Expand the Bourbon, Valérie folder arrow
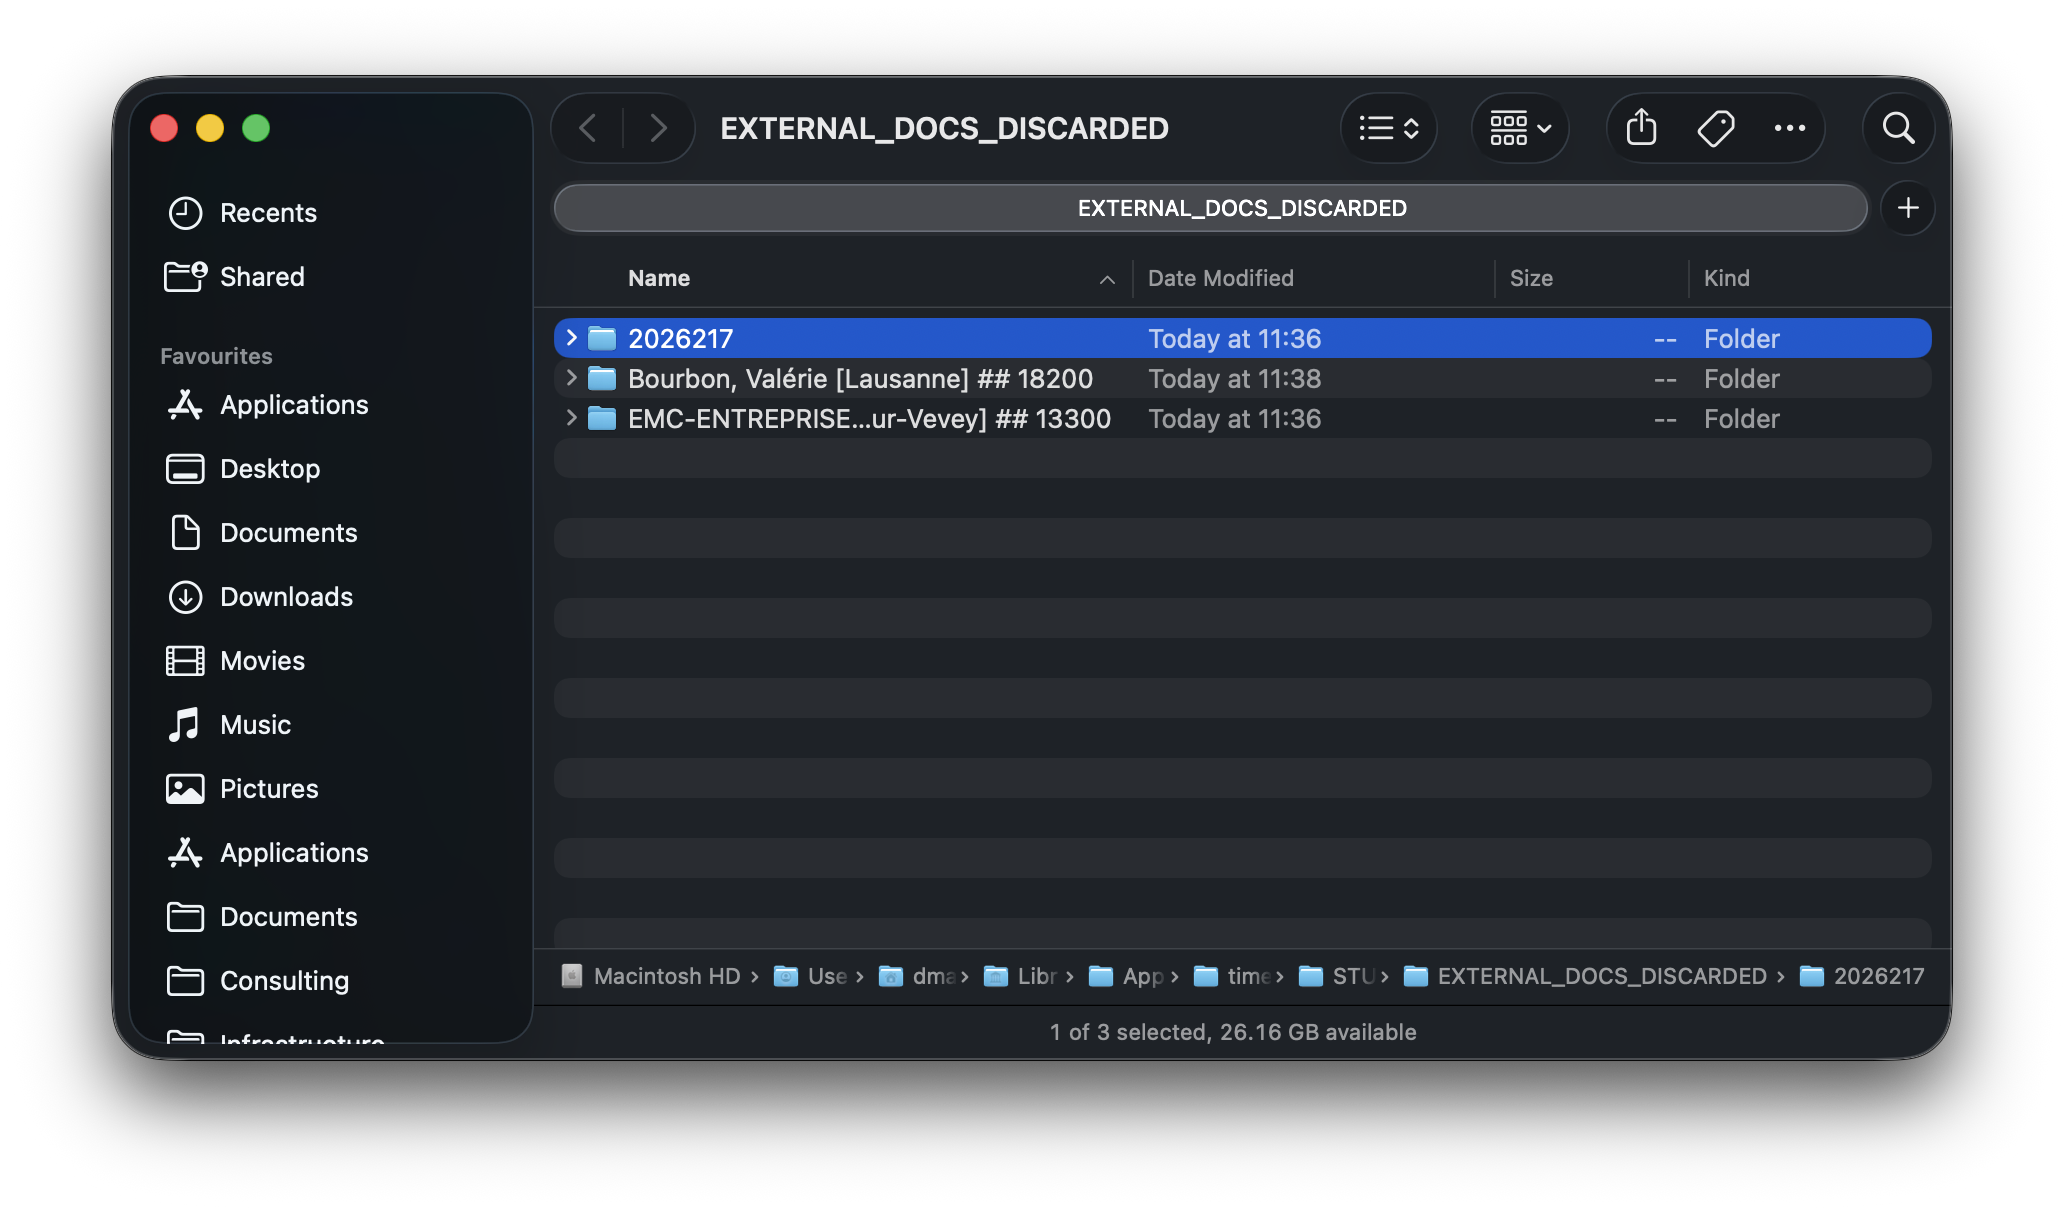 point(571,378)
